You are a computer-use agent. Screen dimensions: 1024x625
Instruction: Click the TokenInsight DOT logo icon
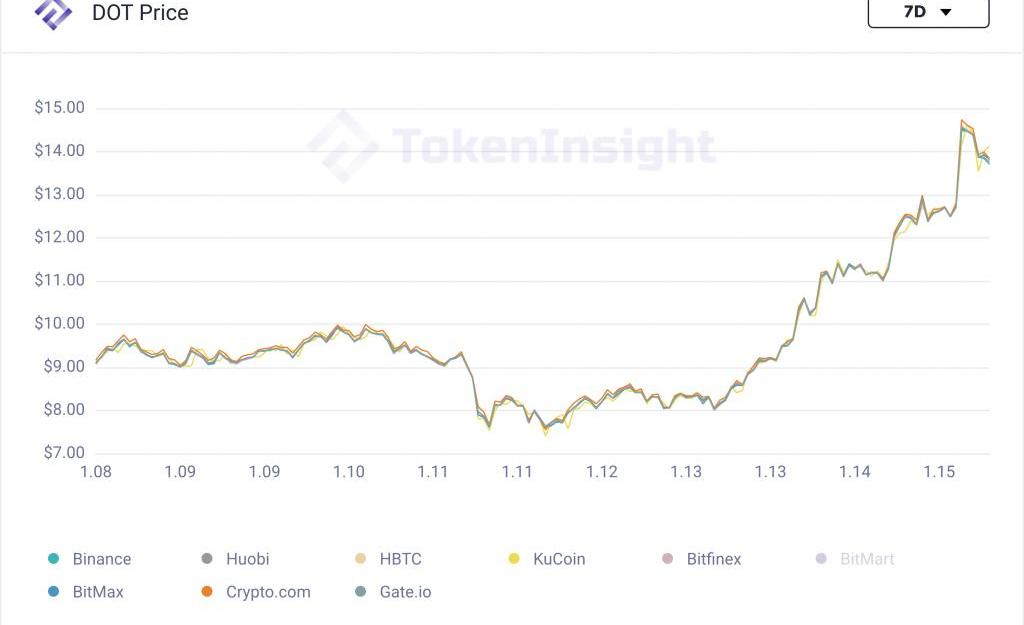[53, 12]
